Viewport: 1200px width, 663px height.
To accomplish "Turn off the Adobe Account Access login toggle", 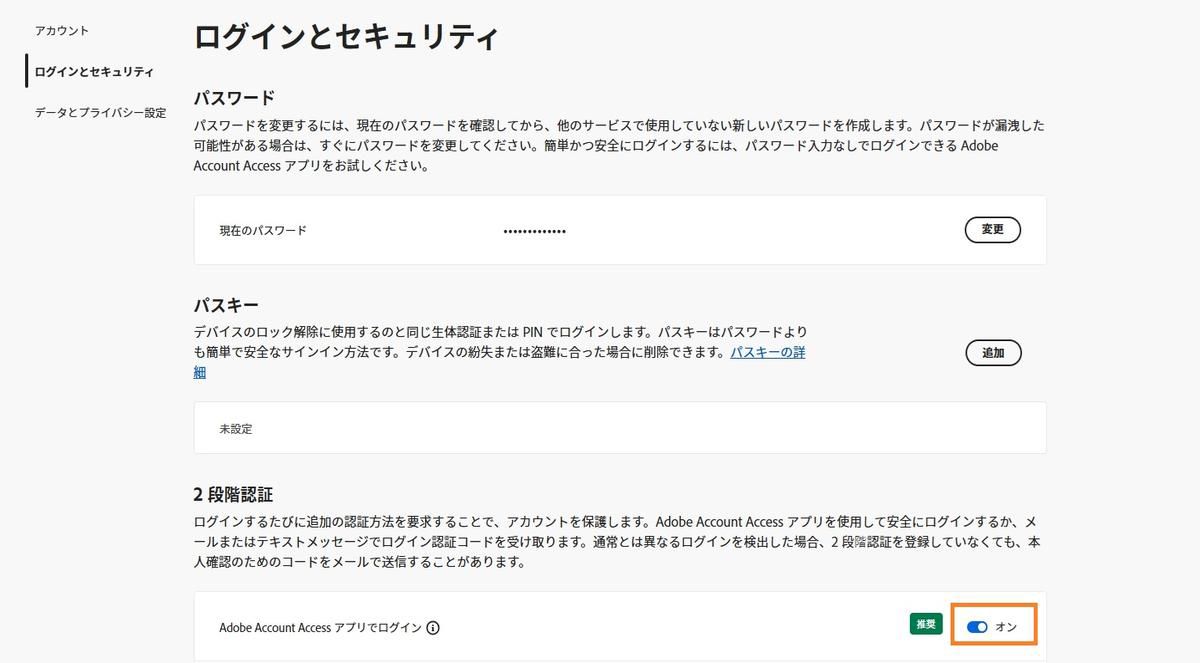I will pyautogui.click(x=978, y=626).
